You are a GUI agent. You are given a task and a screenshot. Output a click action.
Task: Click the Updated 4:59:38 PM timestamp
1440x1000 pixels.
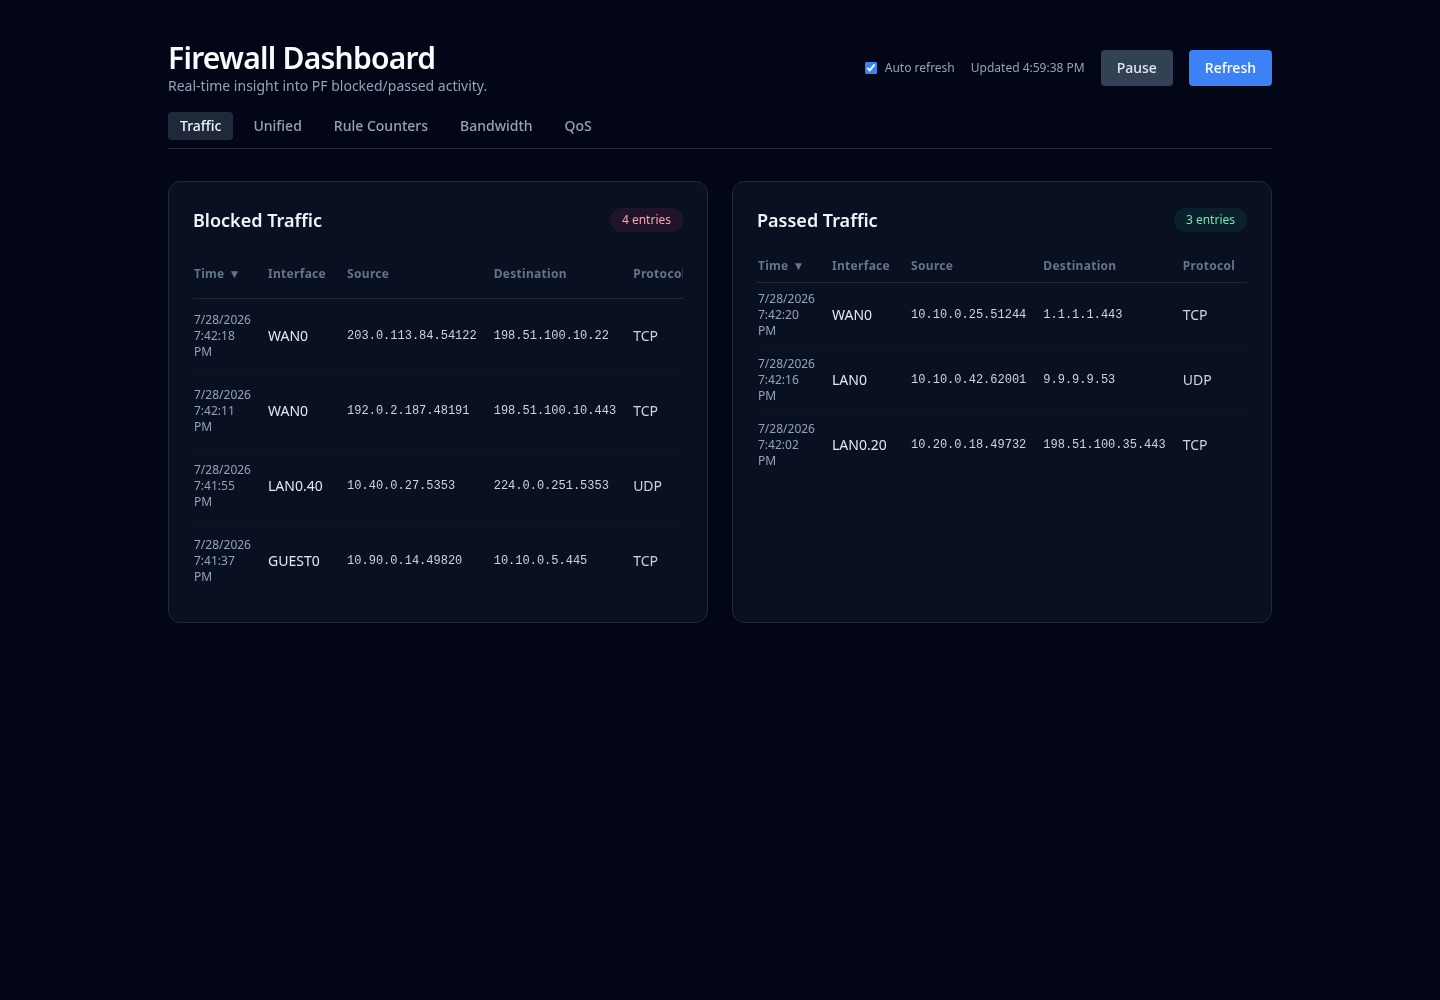tap(1027, 68)
